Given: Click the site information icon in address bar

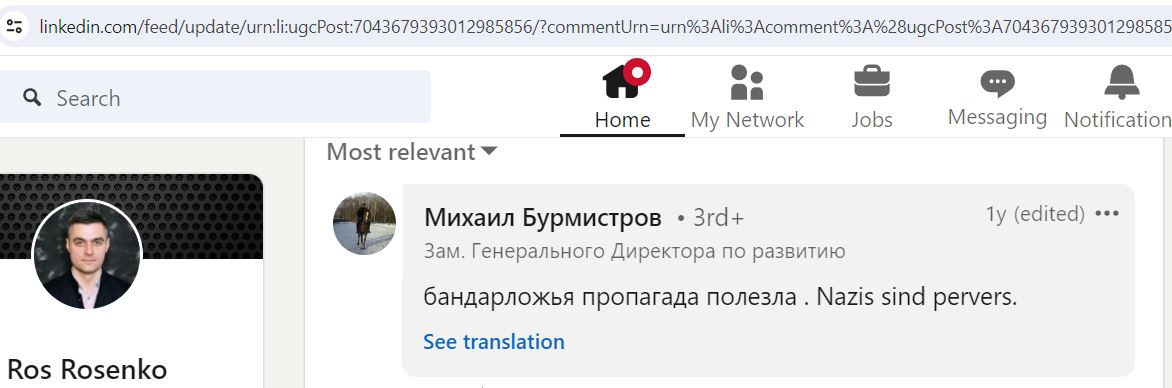Looking at the screenshot, I should (13, 28).
